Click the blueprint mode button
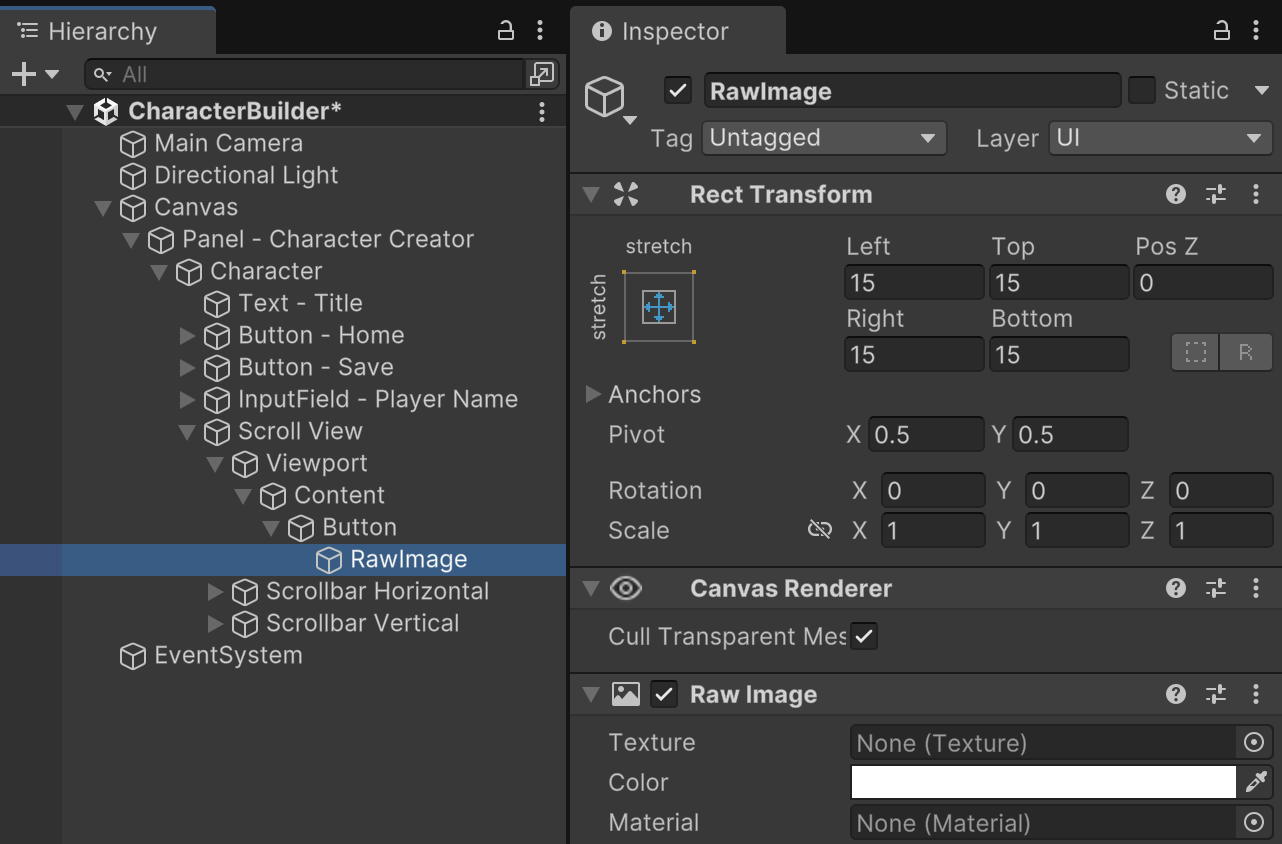 pyautogui.click(x=1195, y=352)
